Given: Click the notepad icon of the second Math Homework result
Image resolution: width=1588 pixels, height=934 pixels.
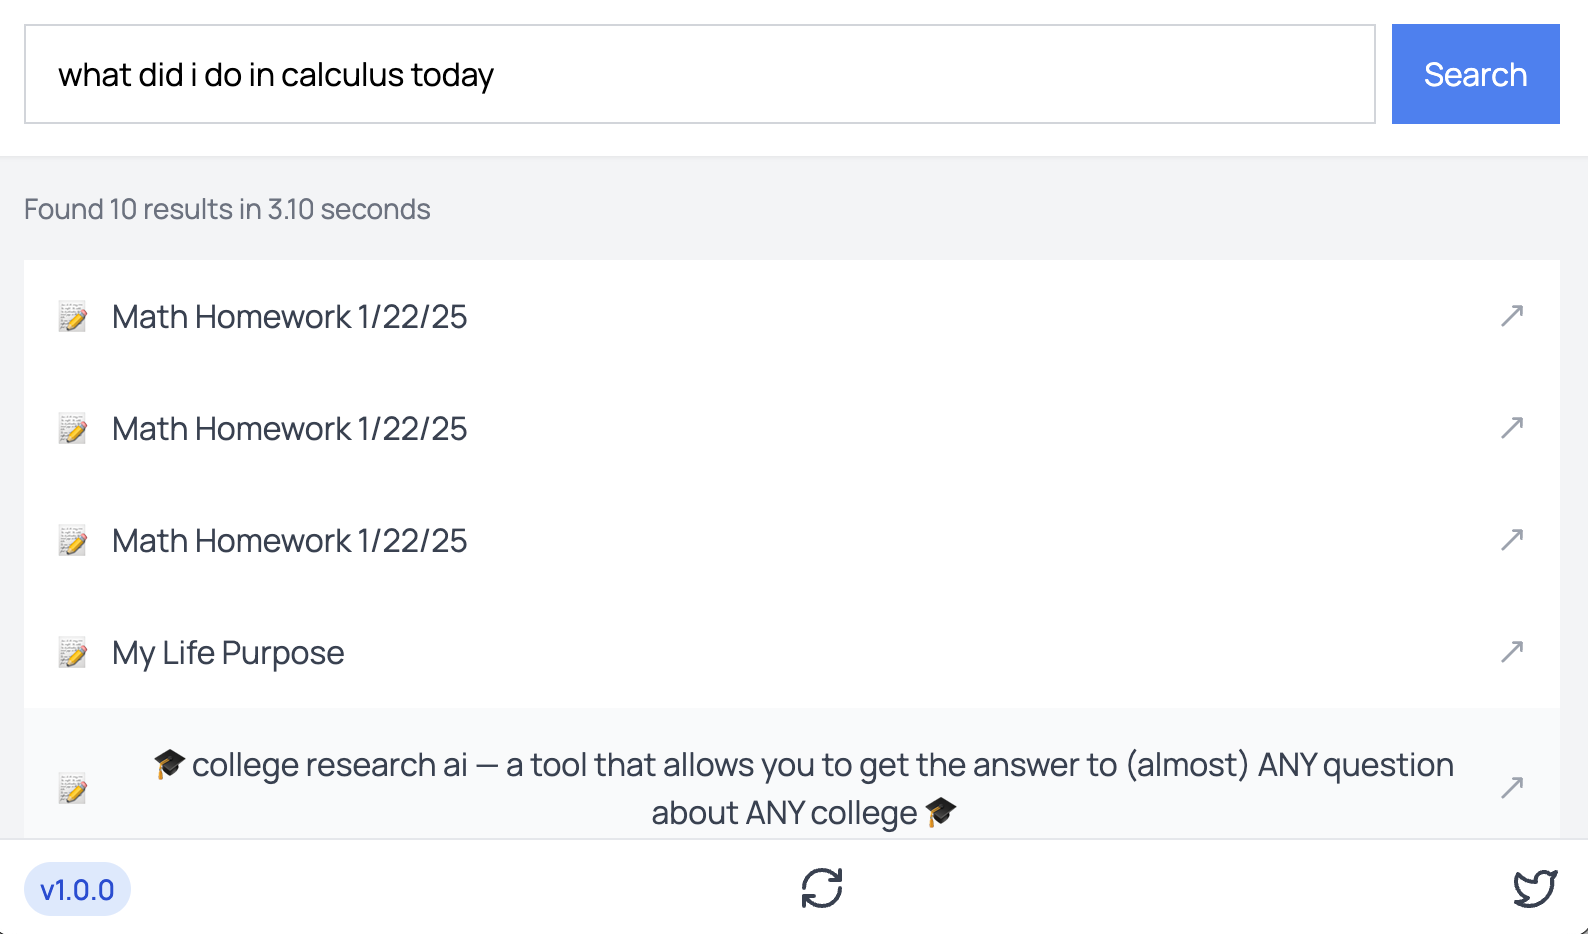Looking at the screenshot, I should (x=73, y=429).
